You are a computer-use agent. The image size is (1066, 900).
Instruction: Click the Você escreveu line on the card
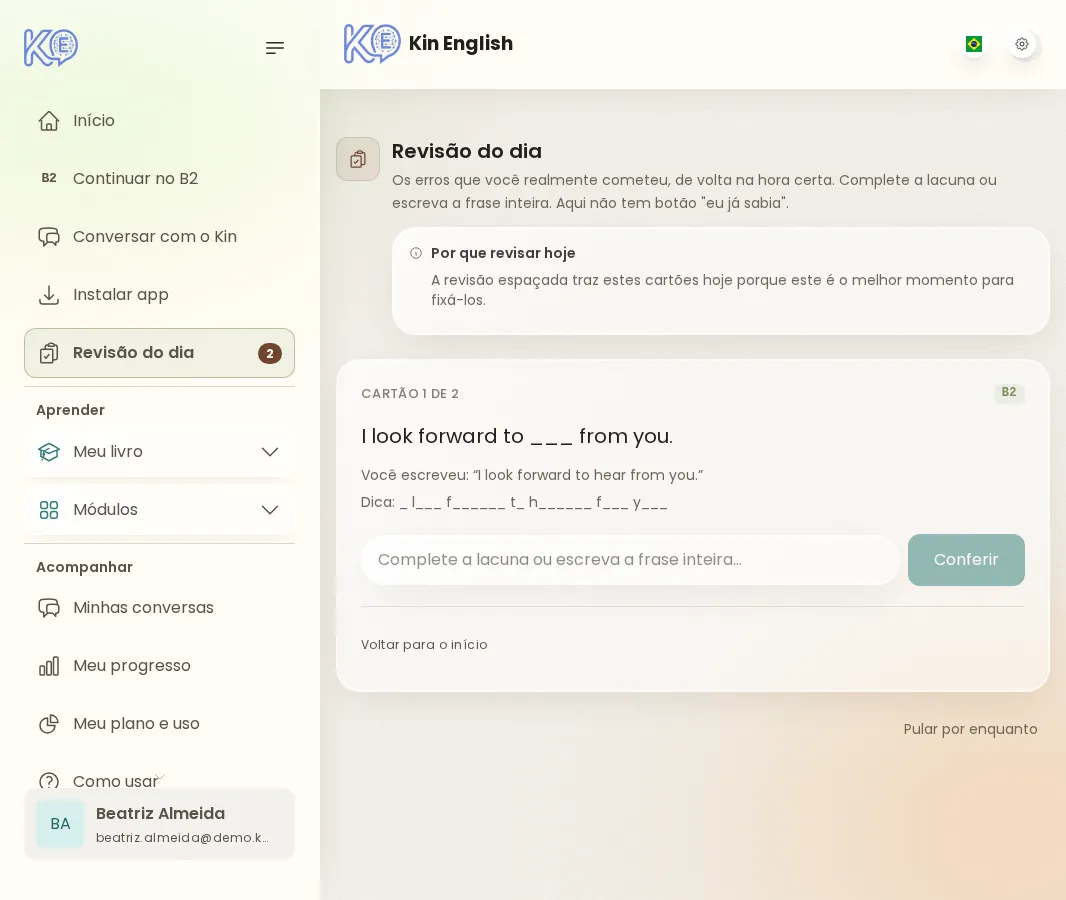532,475
